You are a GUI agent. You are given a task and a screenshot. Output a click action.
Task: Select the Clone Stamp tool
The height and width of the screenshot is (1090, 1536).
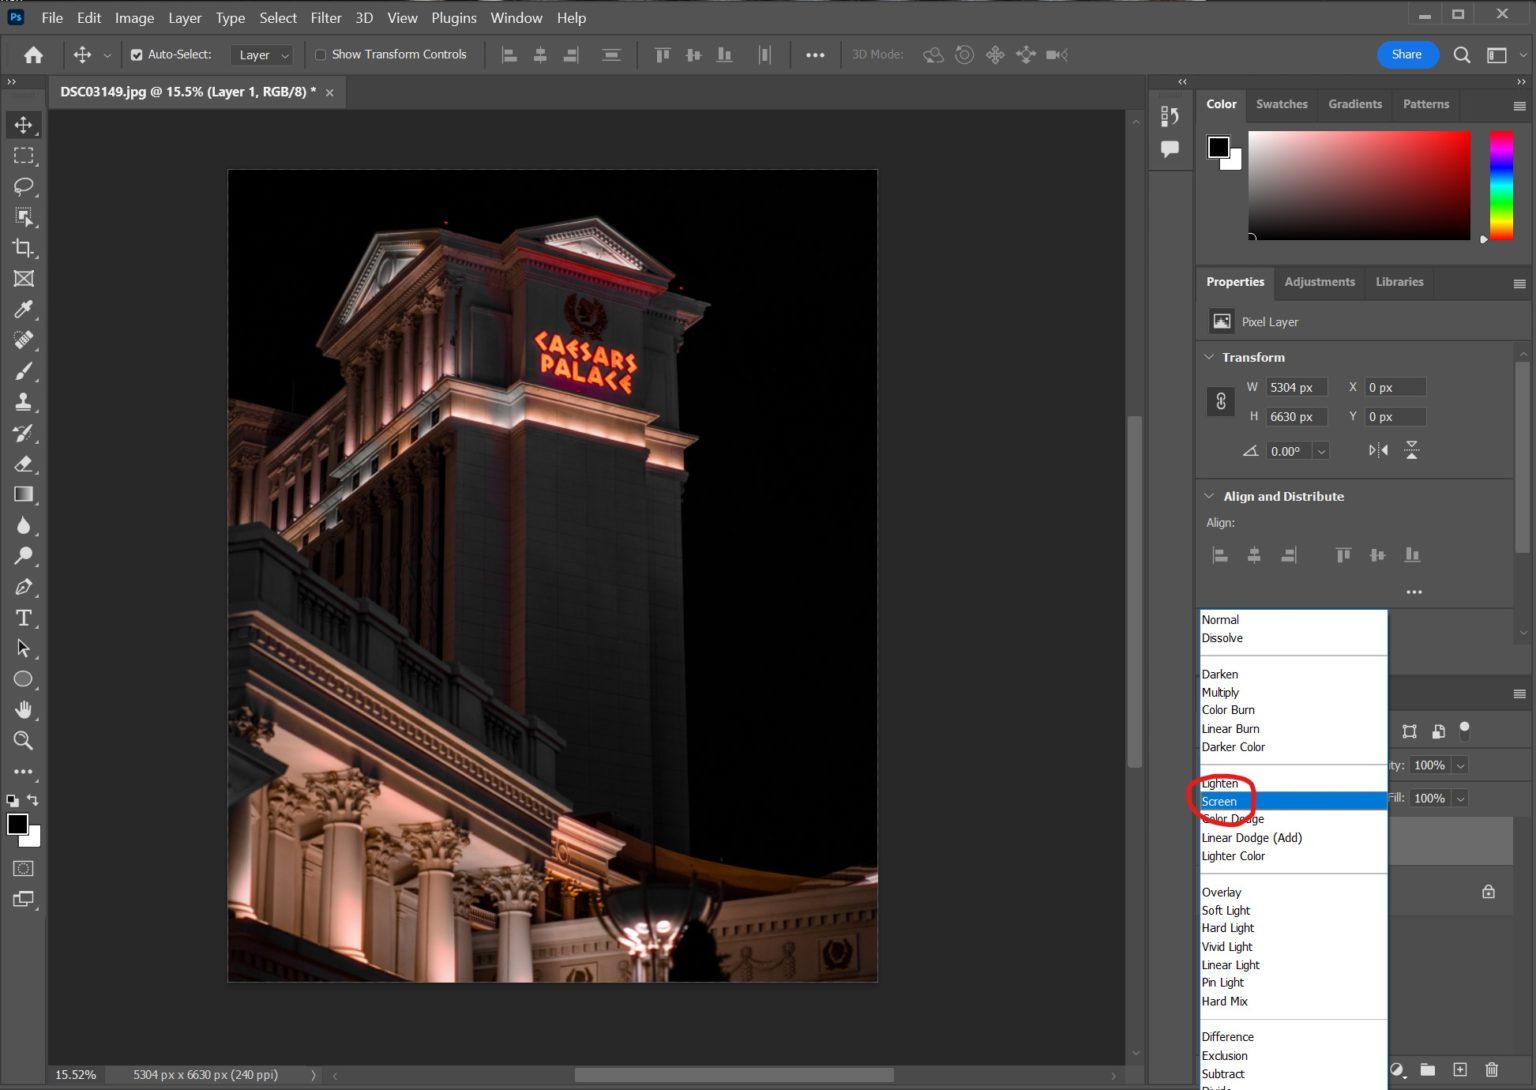point(23,402)
